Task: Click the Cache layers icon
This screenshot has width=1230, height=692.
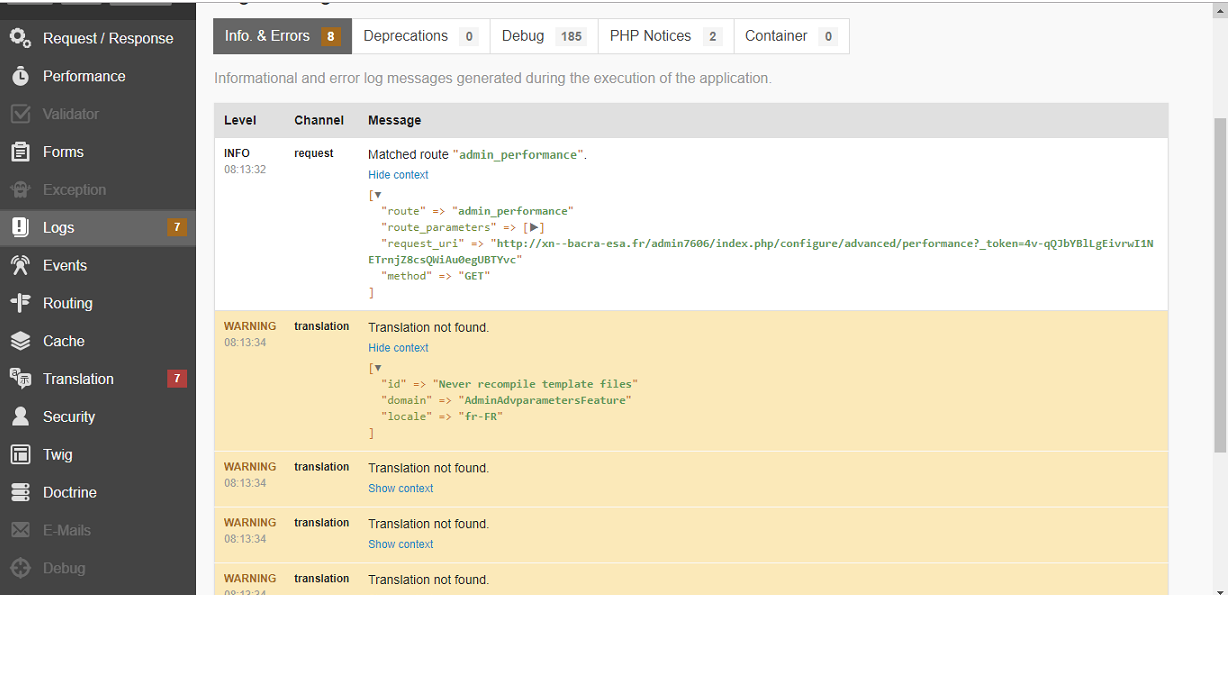Action: (x=20, y=341)
